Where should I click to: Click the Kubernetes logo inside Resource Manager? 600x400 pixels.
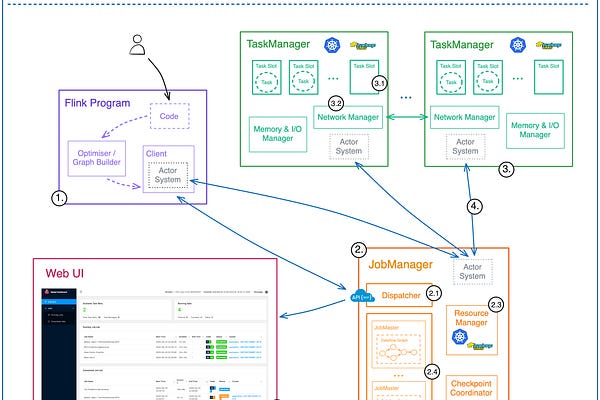[x=460, y=337]
